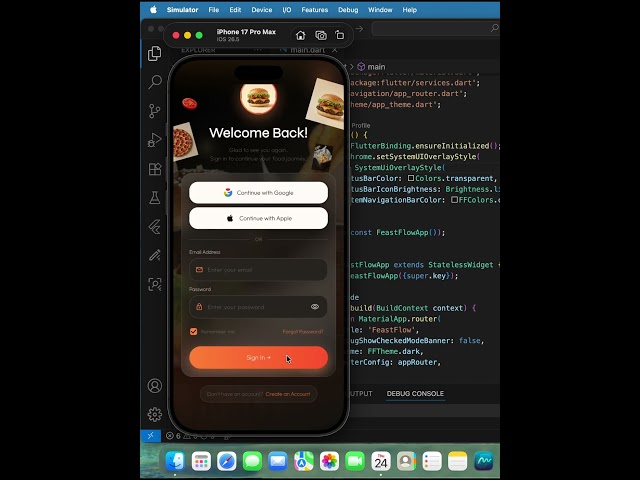The width and height of the screenshot is (640, 480).
Task: Open Calendar from the Dock
Action: (381, 462)
